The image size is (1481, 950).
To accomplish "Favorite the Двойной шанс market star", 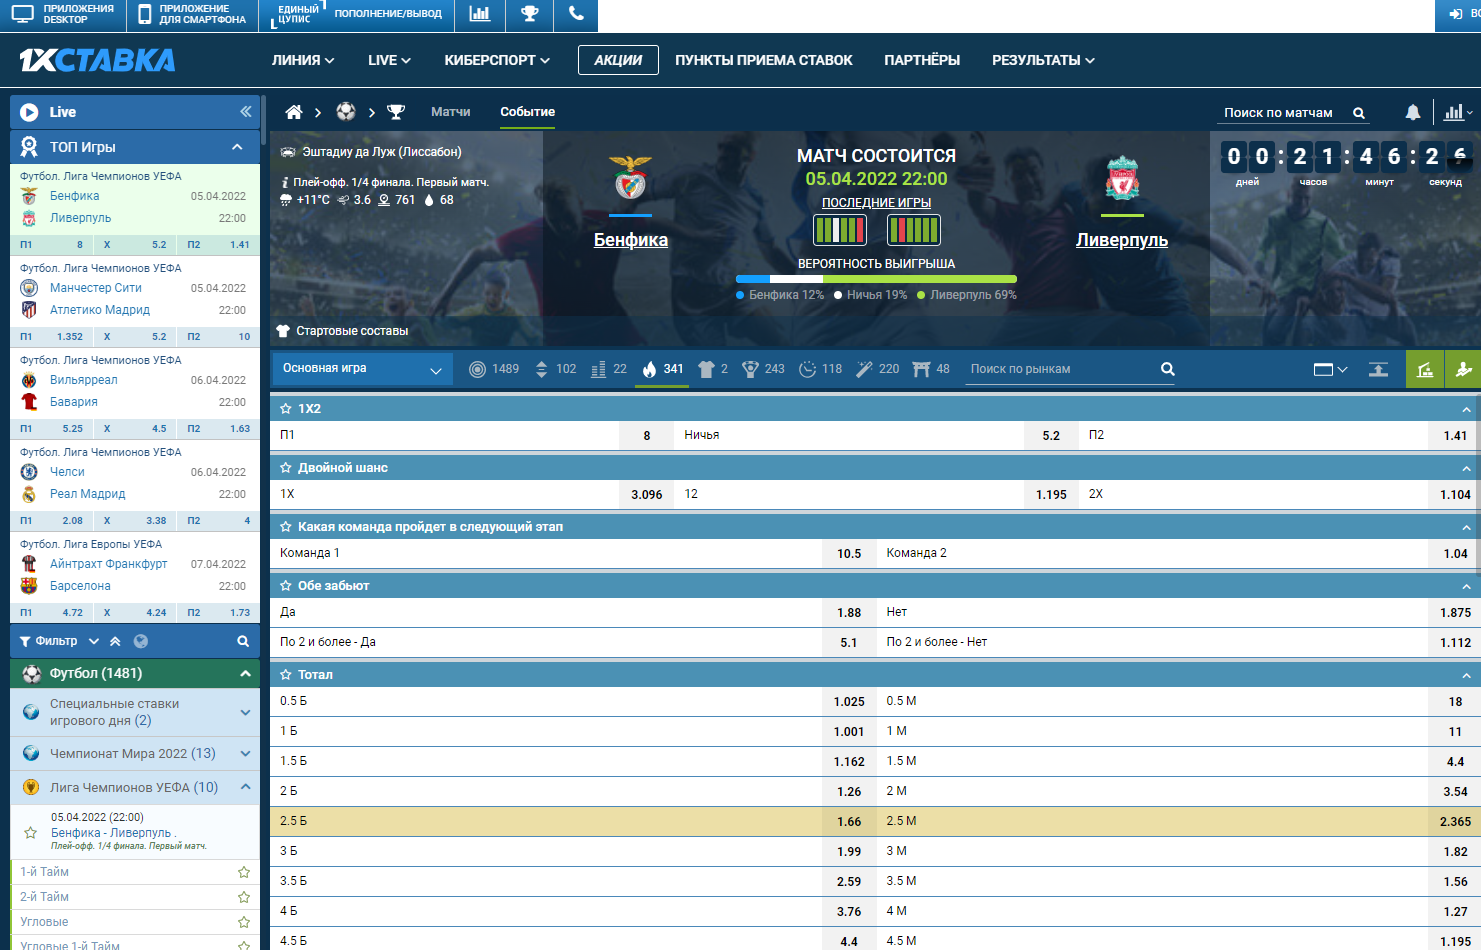I will click(286, 468).
